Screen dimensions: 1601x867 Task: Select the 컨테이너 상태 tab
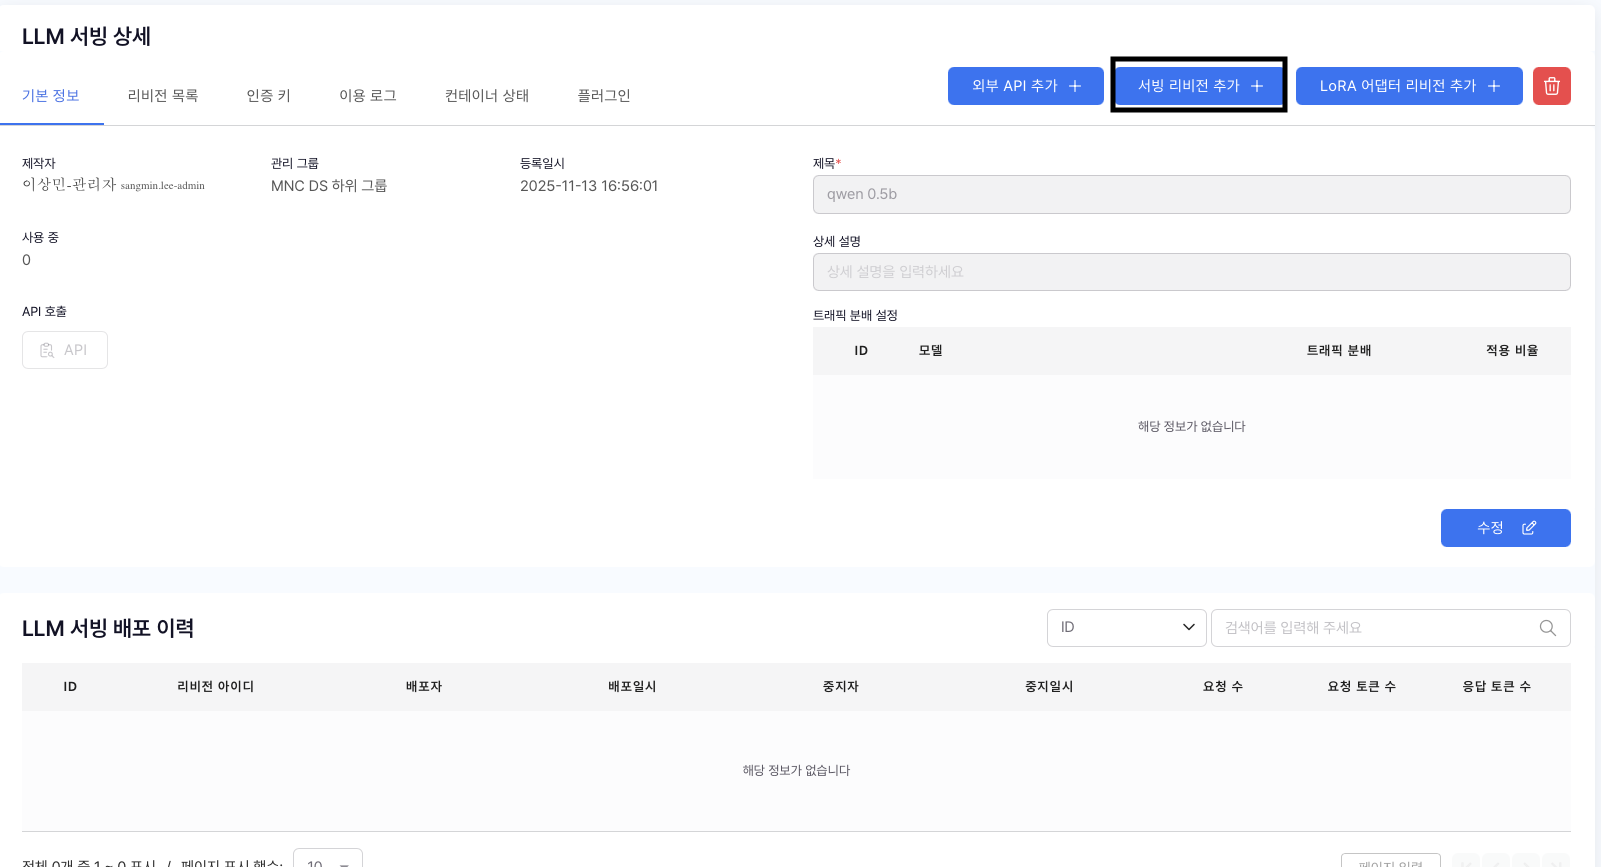coord(487,96)
